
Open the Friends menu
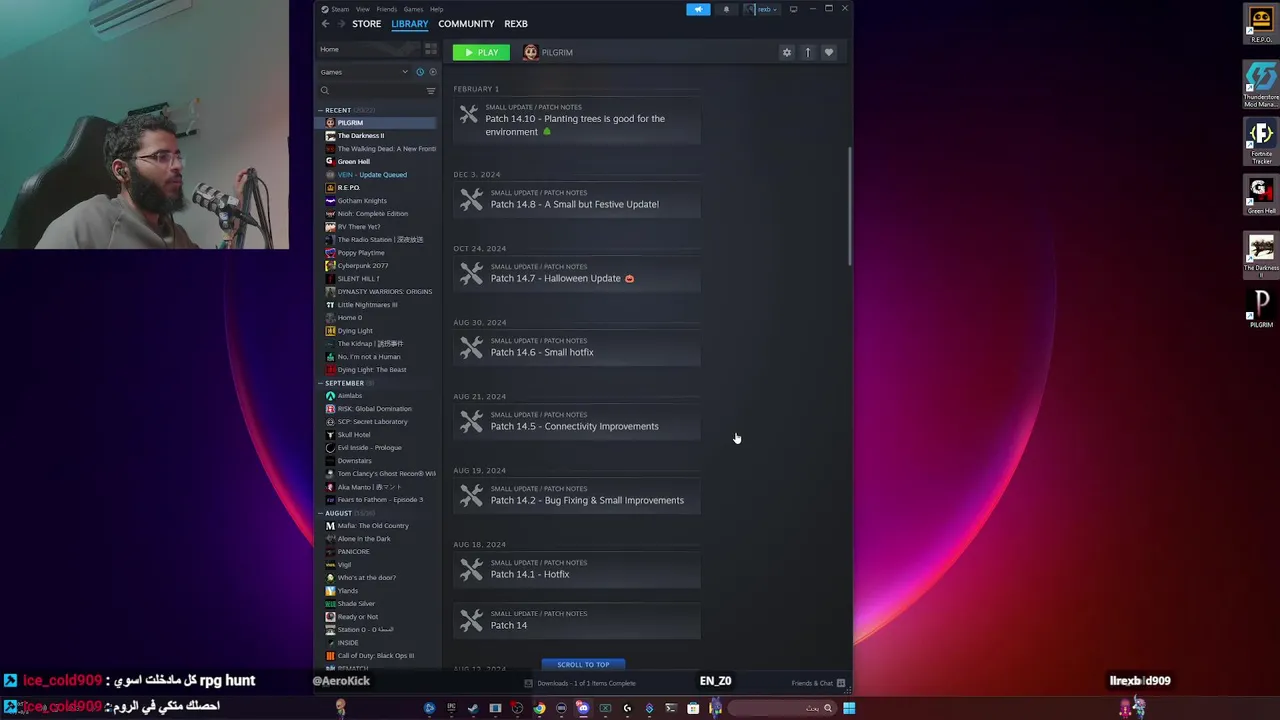click(x=386, y=9)
